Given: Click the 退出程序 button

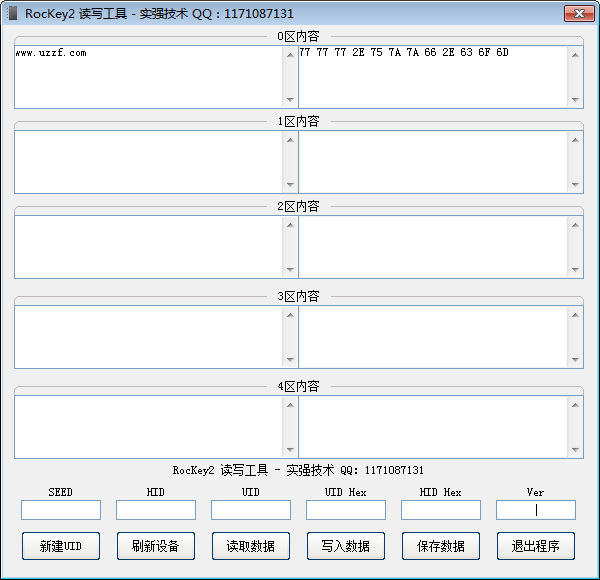Looking at the screenshot, I should coord(536,546).
